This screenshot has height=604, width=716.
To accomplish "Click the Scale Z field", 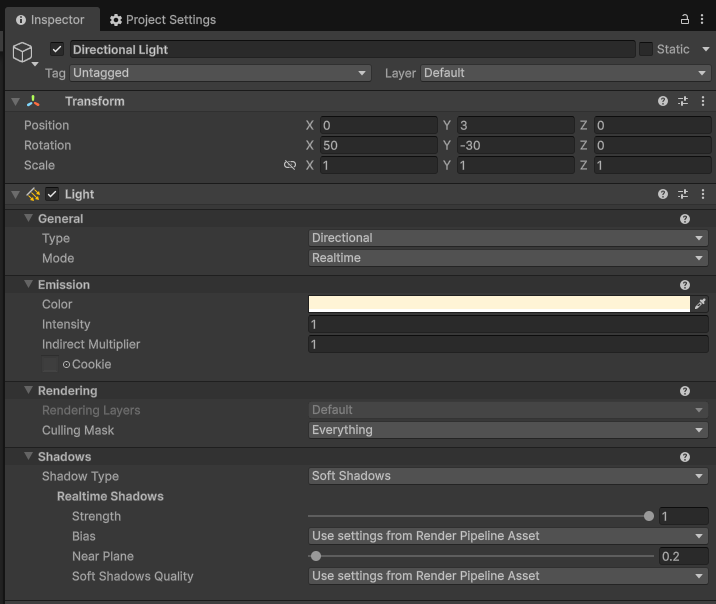I will pyautogui.click(x=653, y=165).
